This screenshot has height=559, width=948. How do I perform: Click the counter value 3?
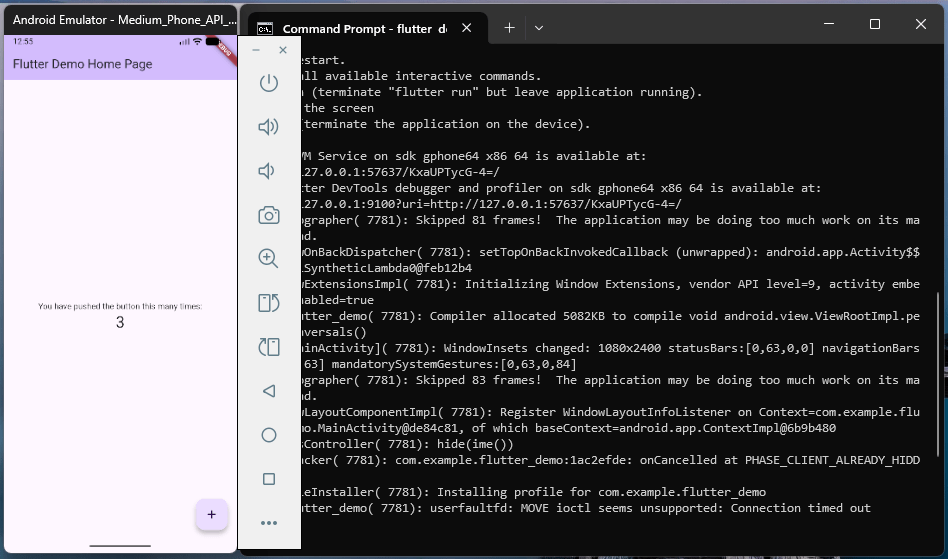point(120,323)
